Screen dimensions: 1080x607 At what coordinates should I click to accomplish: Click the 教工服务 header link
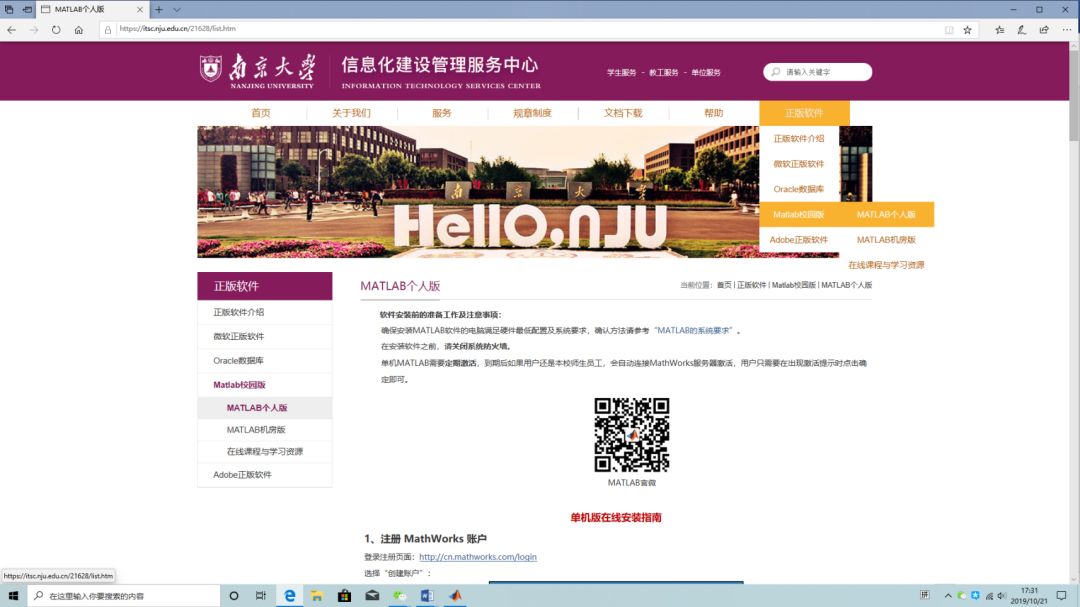tap(663, 72)
